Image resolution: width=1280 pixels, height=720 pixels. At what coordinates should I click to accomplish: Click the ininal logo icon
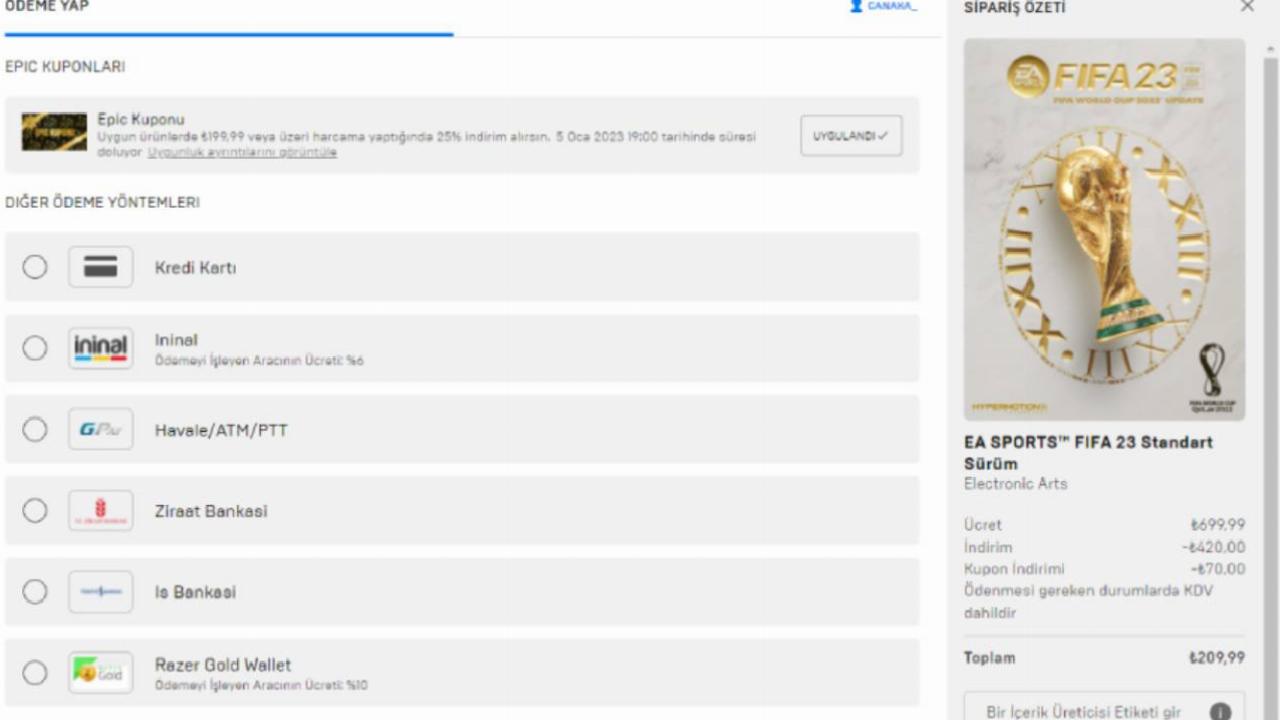click(x=101, y=348)
